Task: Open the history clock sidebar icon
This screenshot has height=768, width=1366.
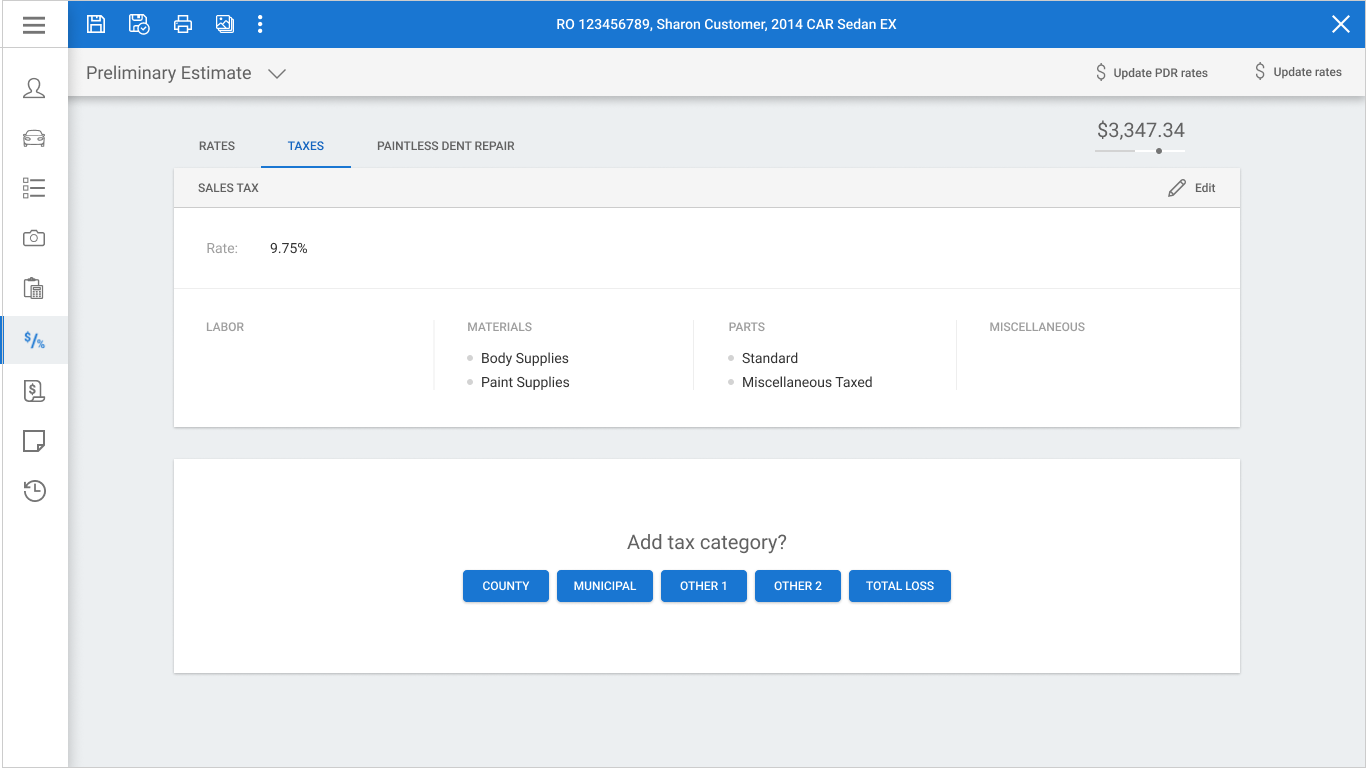Action: [x=34, y=490]
